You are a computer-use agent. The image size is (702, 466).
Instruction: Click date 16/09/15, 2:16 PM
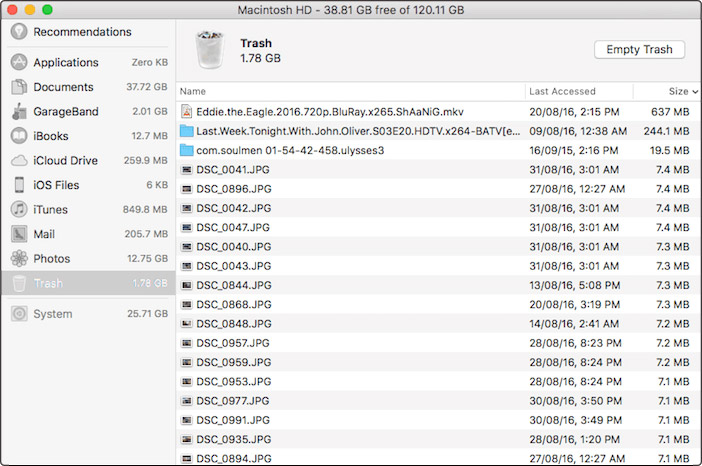coord(574,150)
